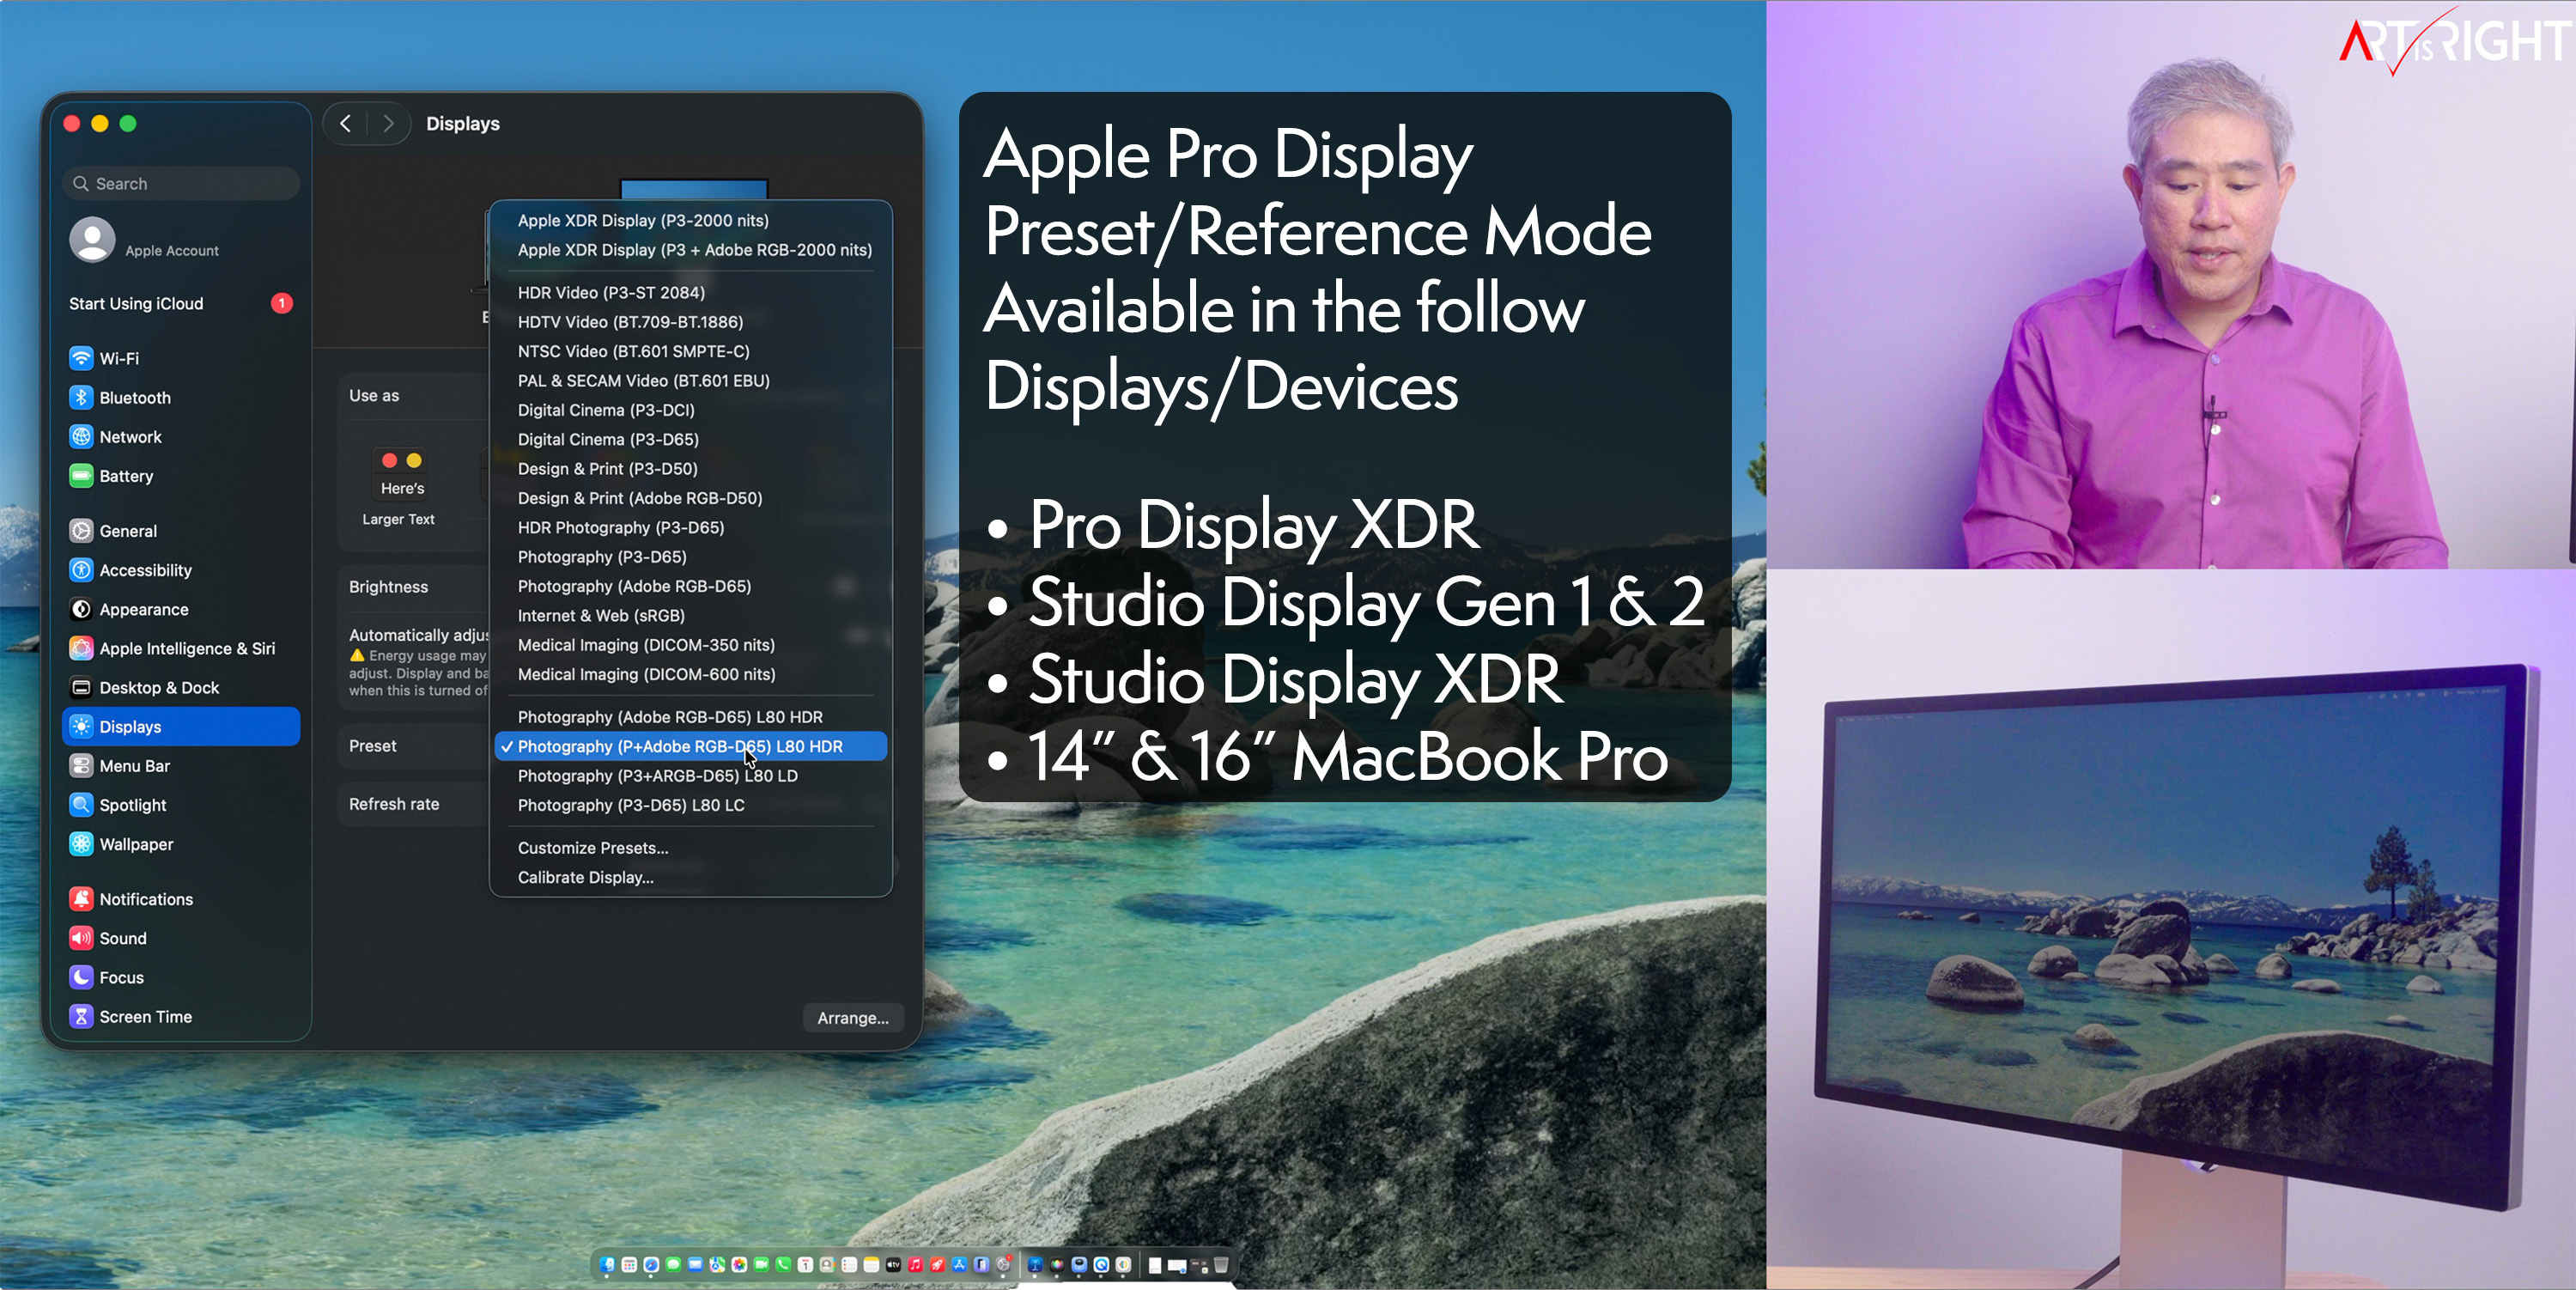The image size is (2576, 1290).
Task: Select Focus in the sidebar
Action: 180,977
